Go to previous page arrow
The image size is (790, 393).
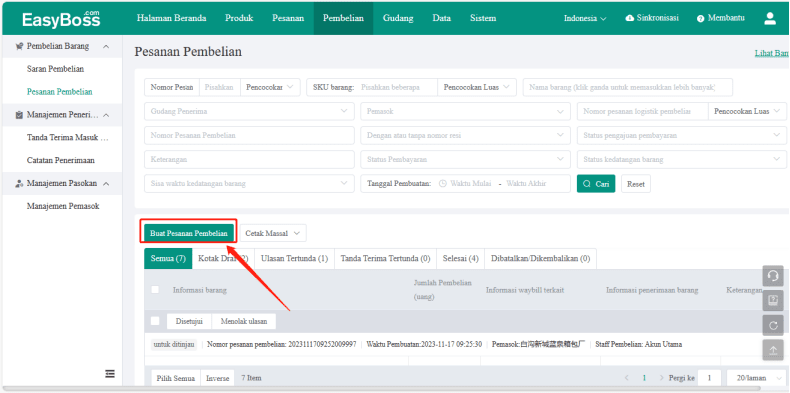[627, 377]
